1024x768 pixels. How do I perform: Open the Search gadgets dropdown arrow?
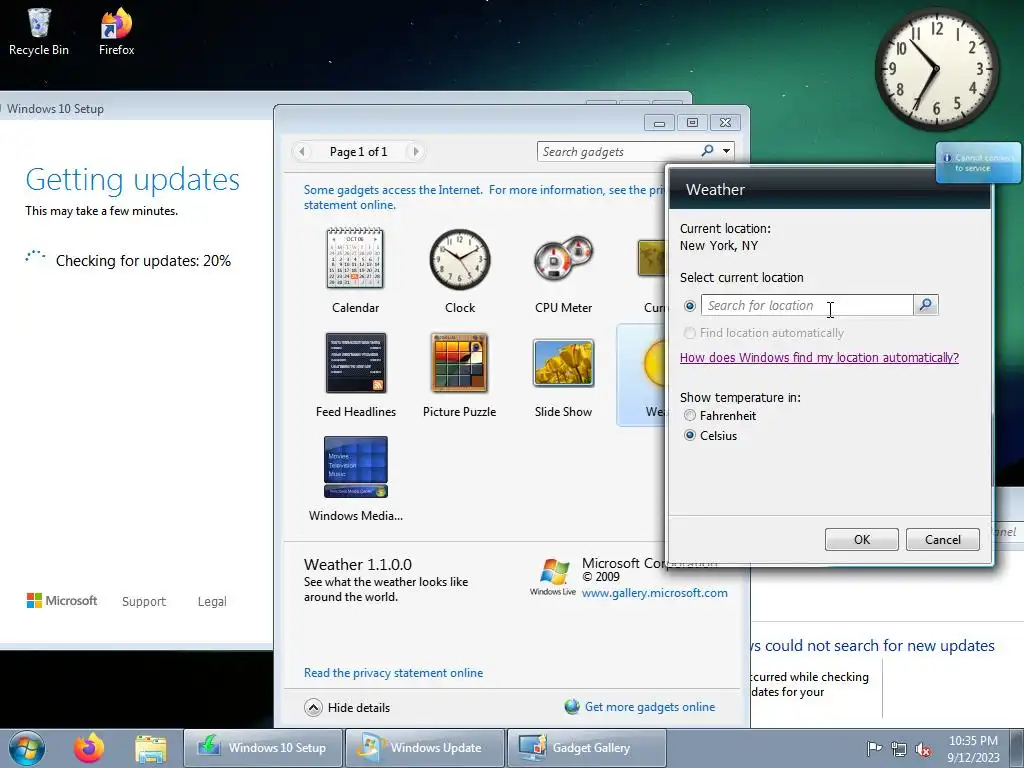726,151
